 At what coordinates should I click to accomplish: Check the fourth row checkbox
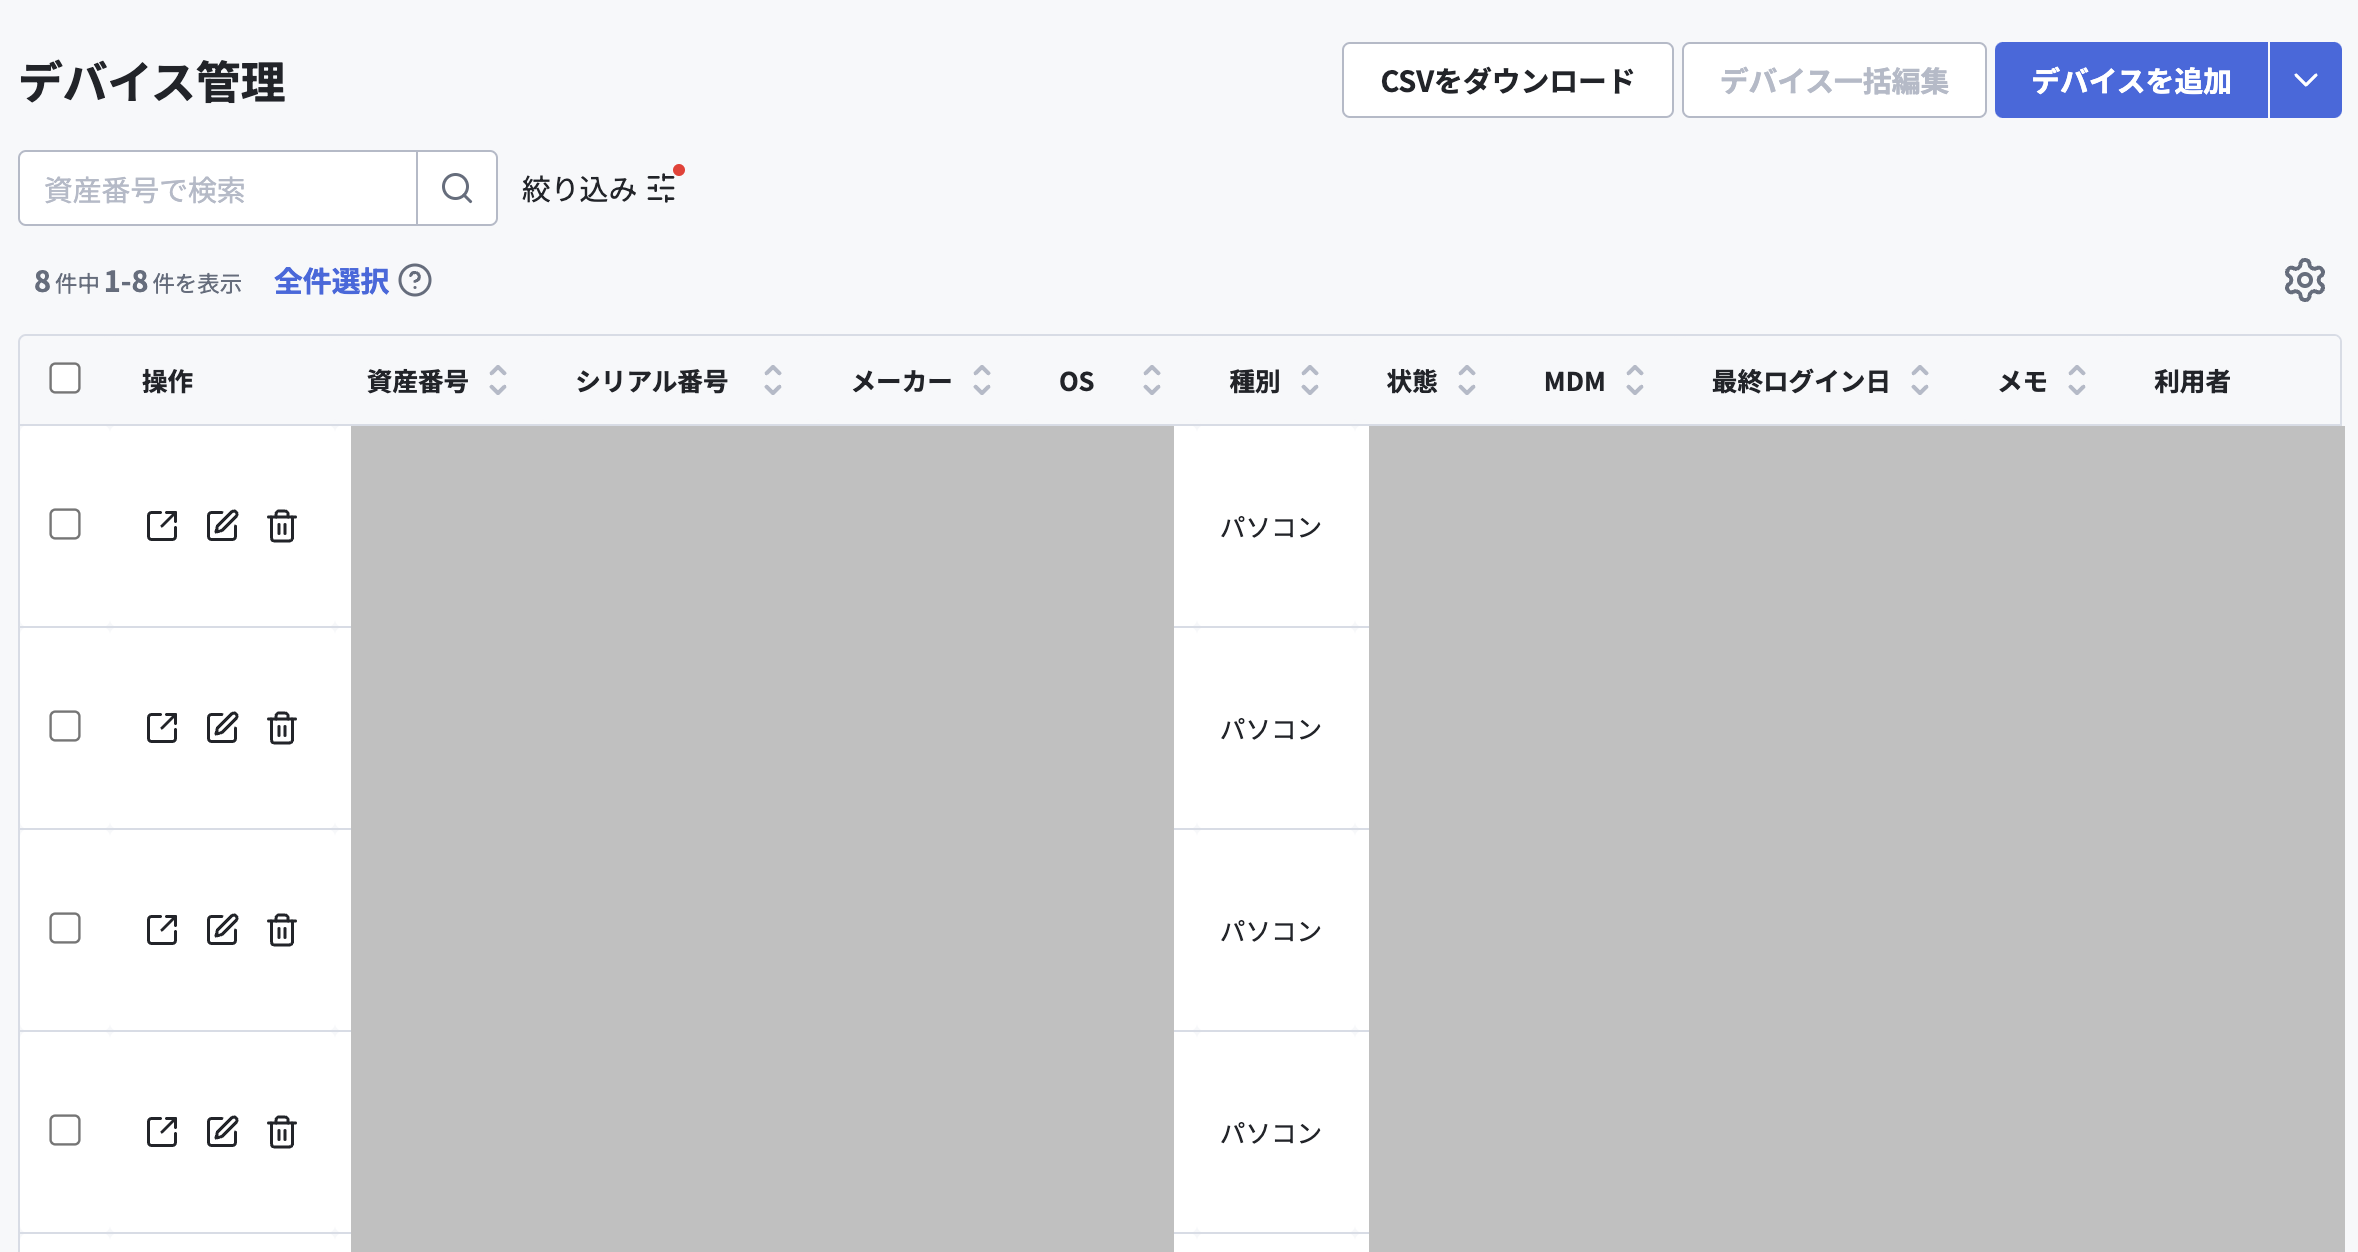click(65, 1130)
